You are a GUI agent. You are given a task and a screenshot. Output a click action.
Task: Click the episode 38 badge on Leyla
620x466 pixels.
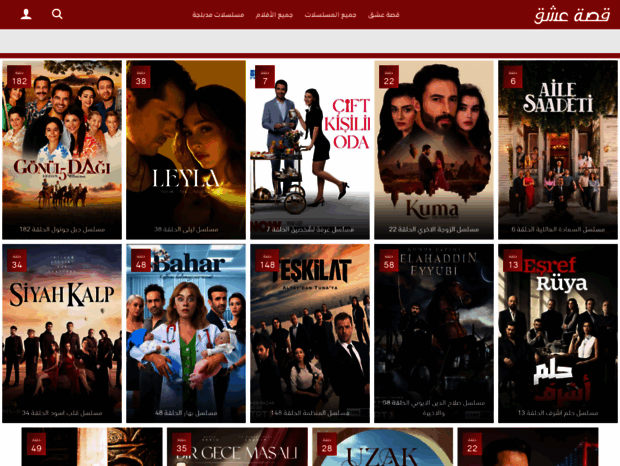coord(141,77)
